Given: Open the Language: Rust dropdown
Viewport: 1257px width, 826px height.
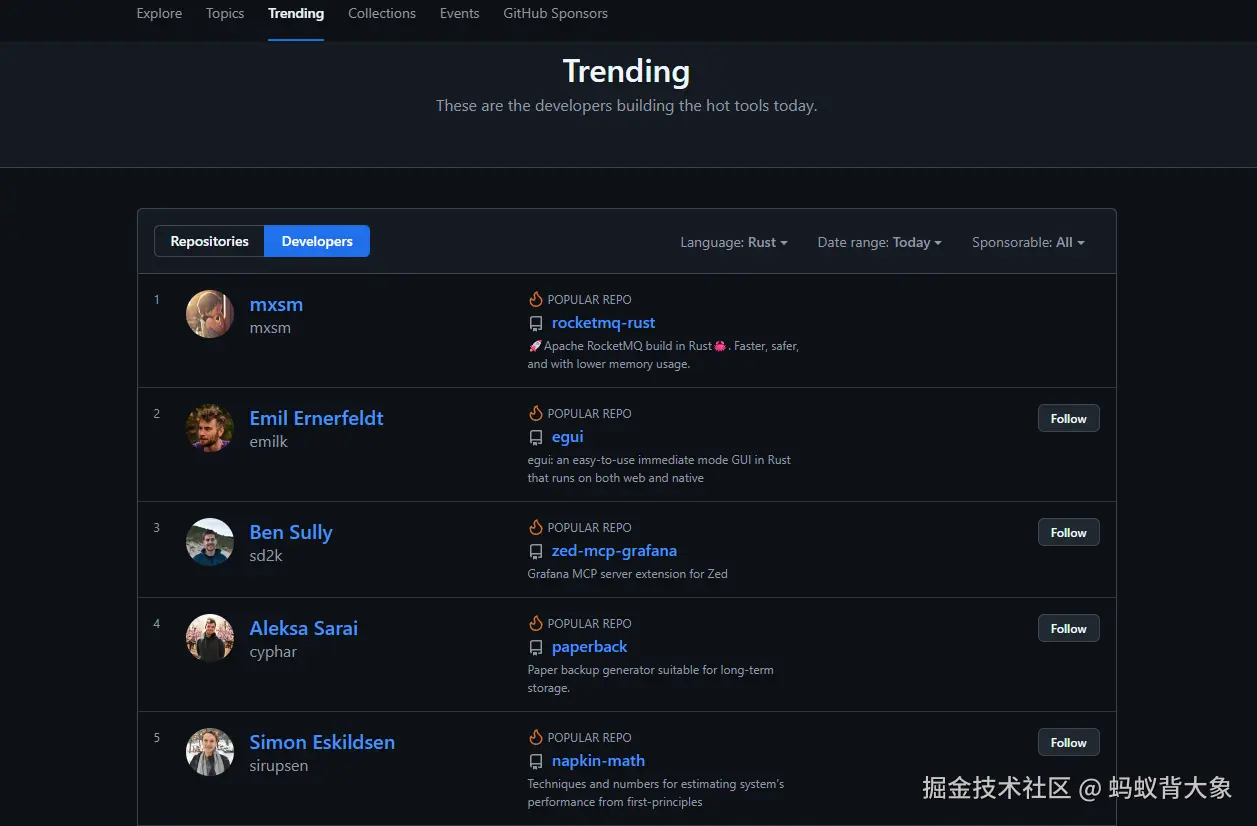Looking at the screenshot, I should pos(733,242).
